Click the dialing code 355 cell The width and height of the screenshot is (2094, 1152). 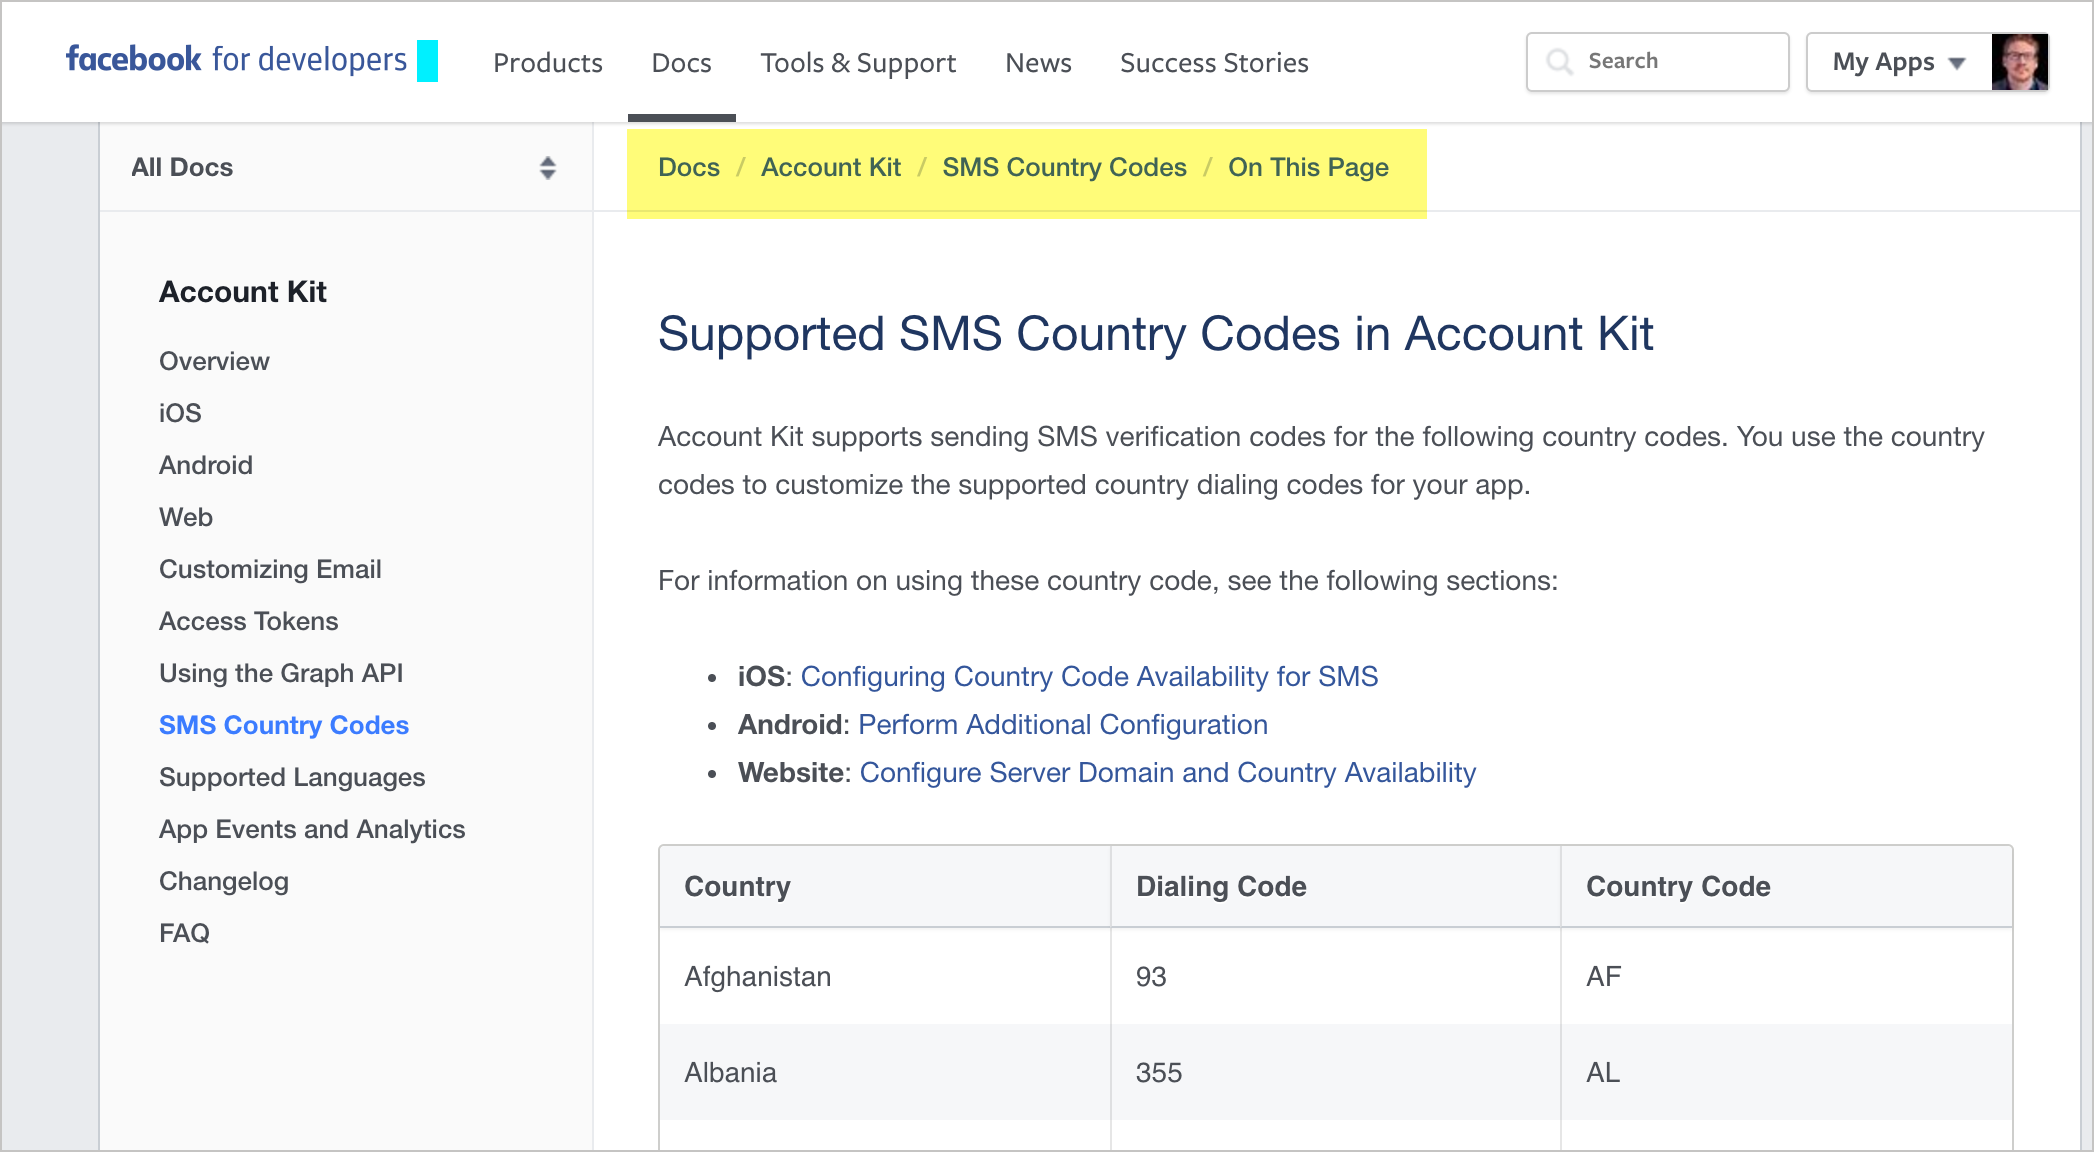[1336, 1072]
